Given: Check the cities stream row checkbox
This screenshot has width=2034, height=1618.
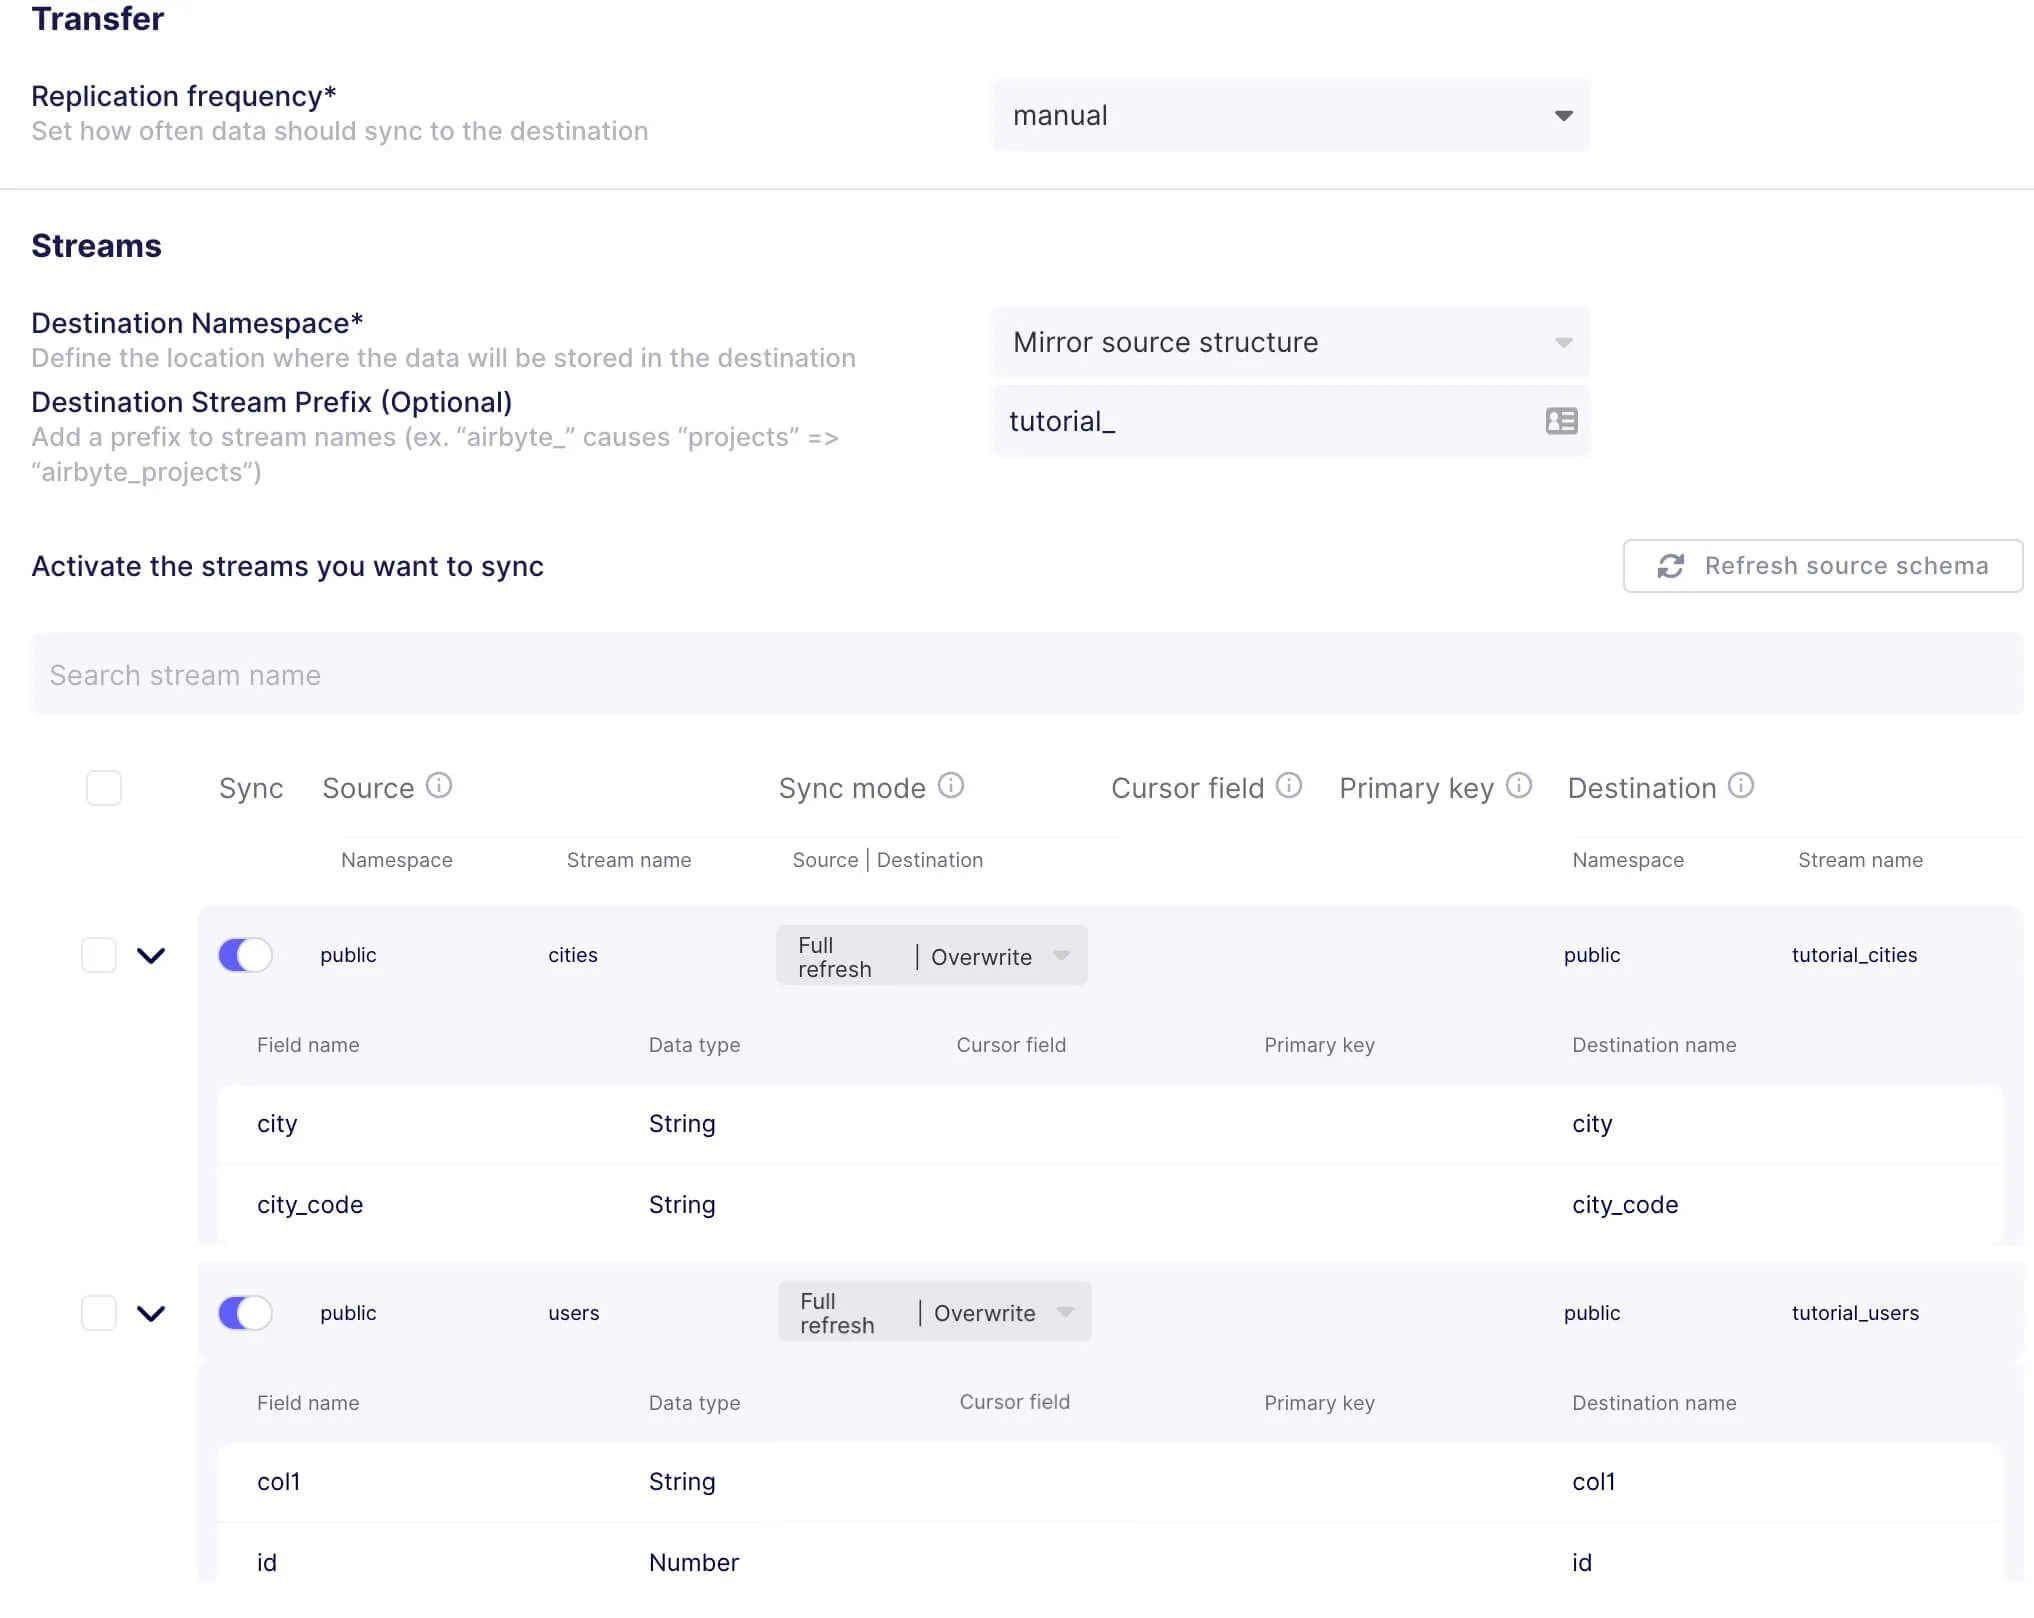Looking at the screenshot, I should point(99,955).
